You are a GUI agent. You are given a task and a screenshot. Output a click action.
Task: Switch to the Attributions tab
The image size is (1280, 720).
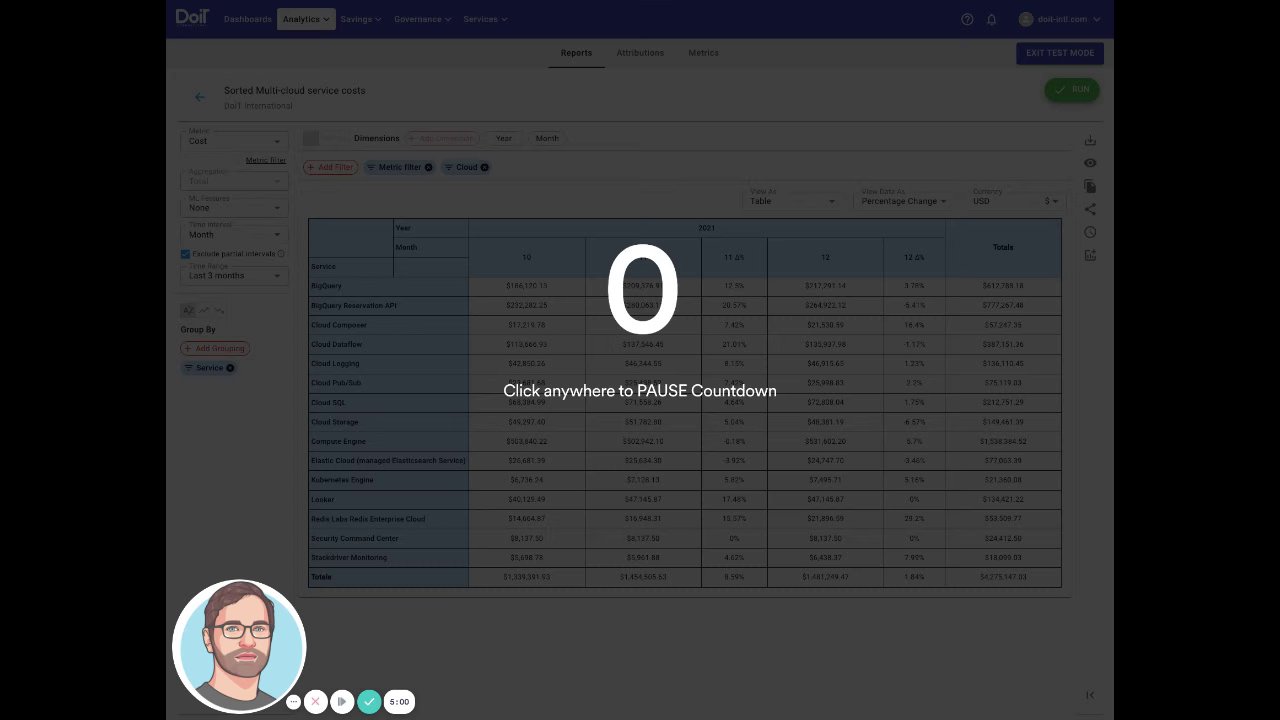point(640,53)
